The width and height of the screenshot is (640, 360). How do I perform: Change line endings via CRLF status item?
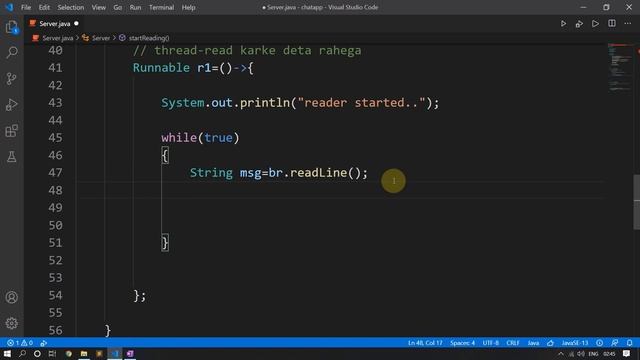point(513,343)
